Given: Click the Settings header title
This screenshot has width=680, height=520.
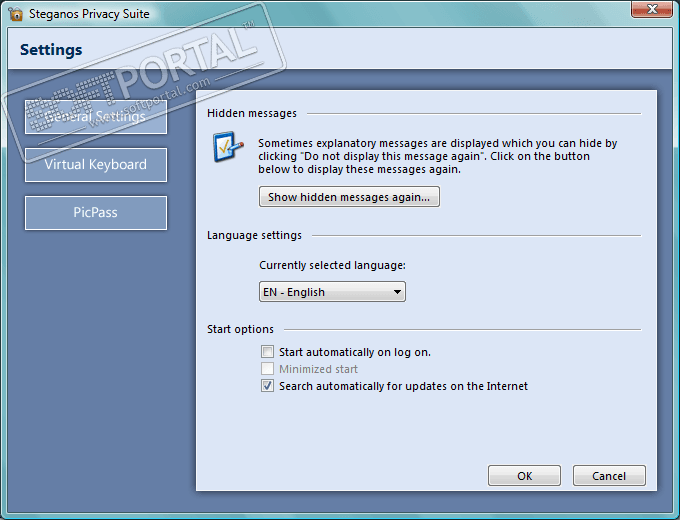Looking at the screenshot, I should (51, 49).
